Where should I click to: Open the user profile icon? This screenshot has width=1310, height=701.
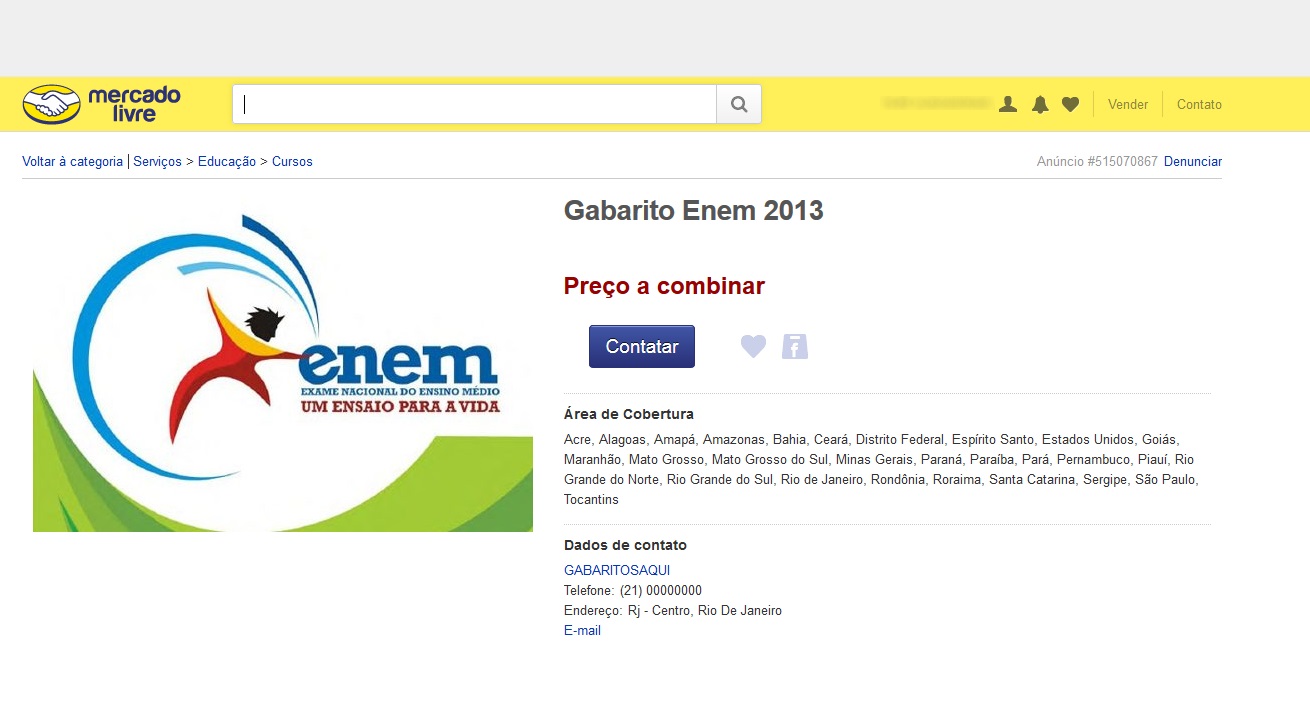[x=1008, y=104]
